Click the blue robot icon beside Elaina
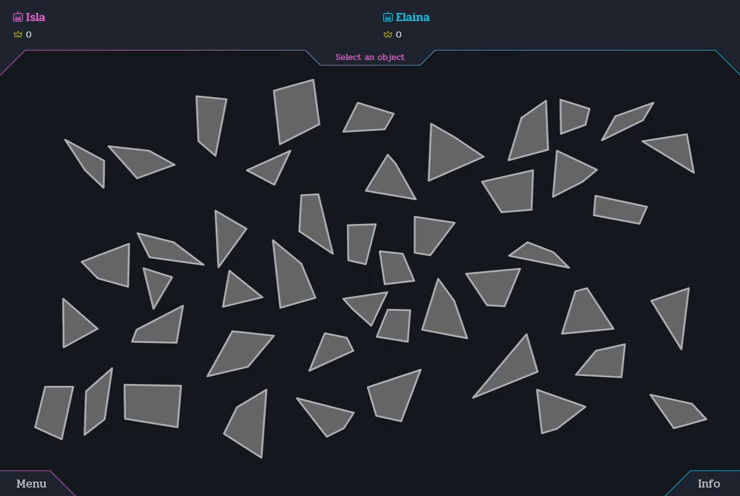The image size is (740, 496). coord(387,17)
